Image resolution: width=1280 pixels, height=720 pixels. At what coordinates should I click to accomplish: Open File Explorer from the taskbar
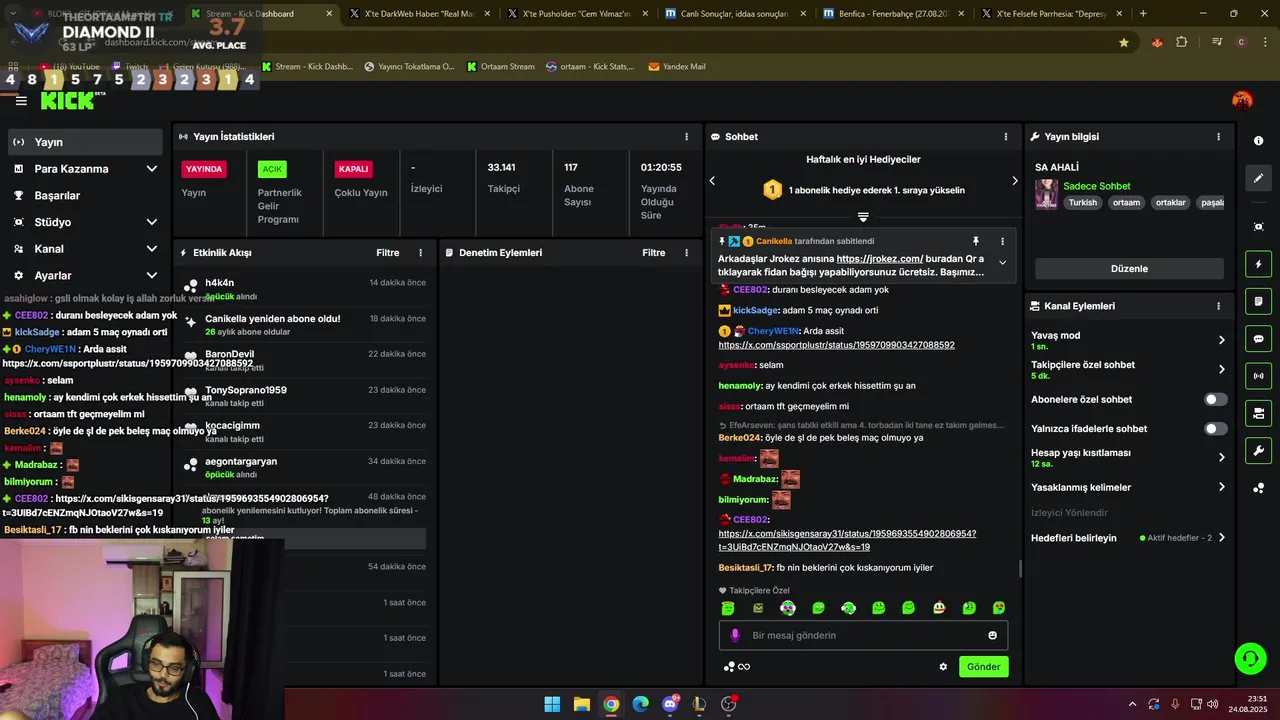point(581,704)
